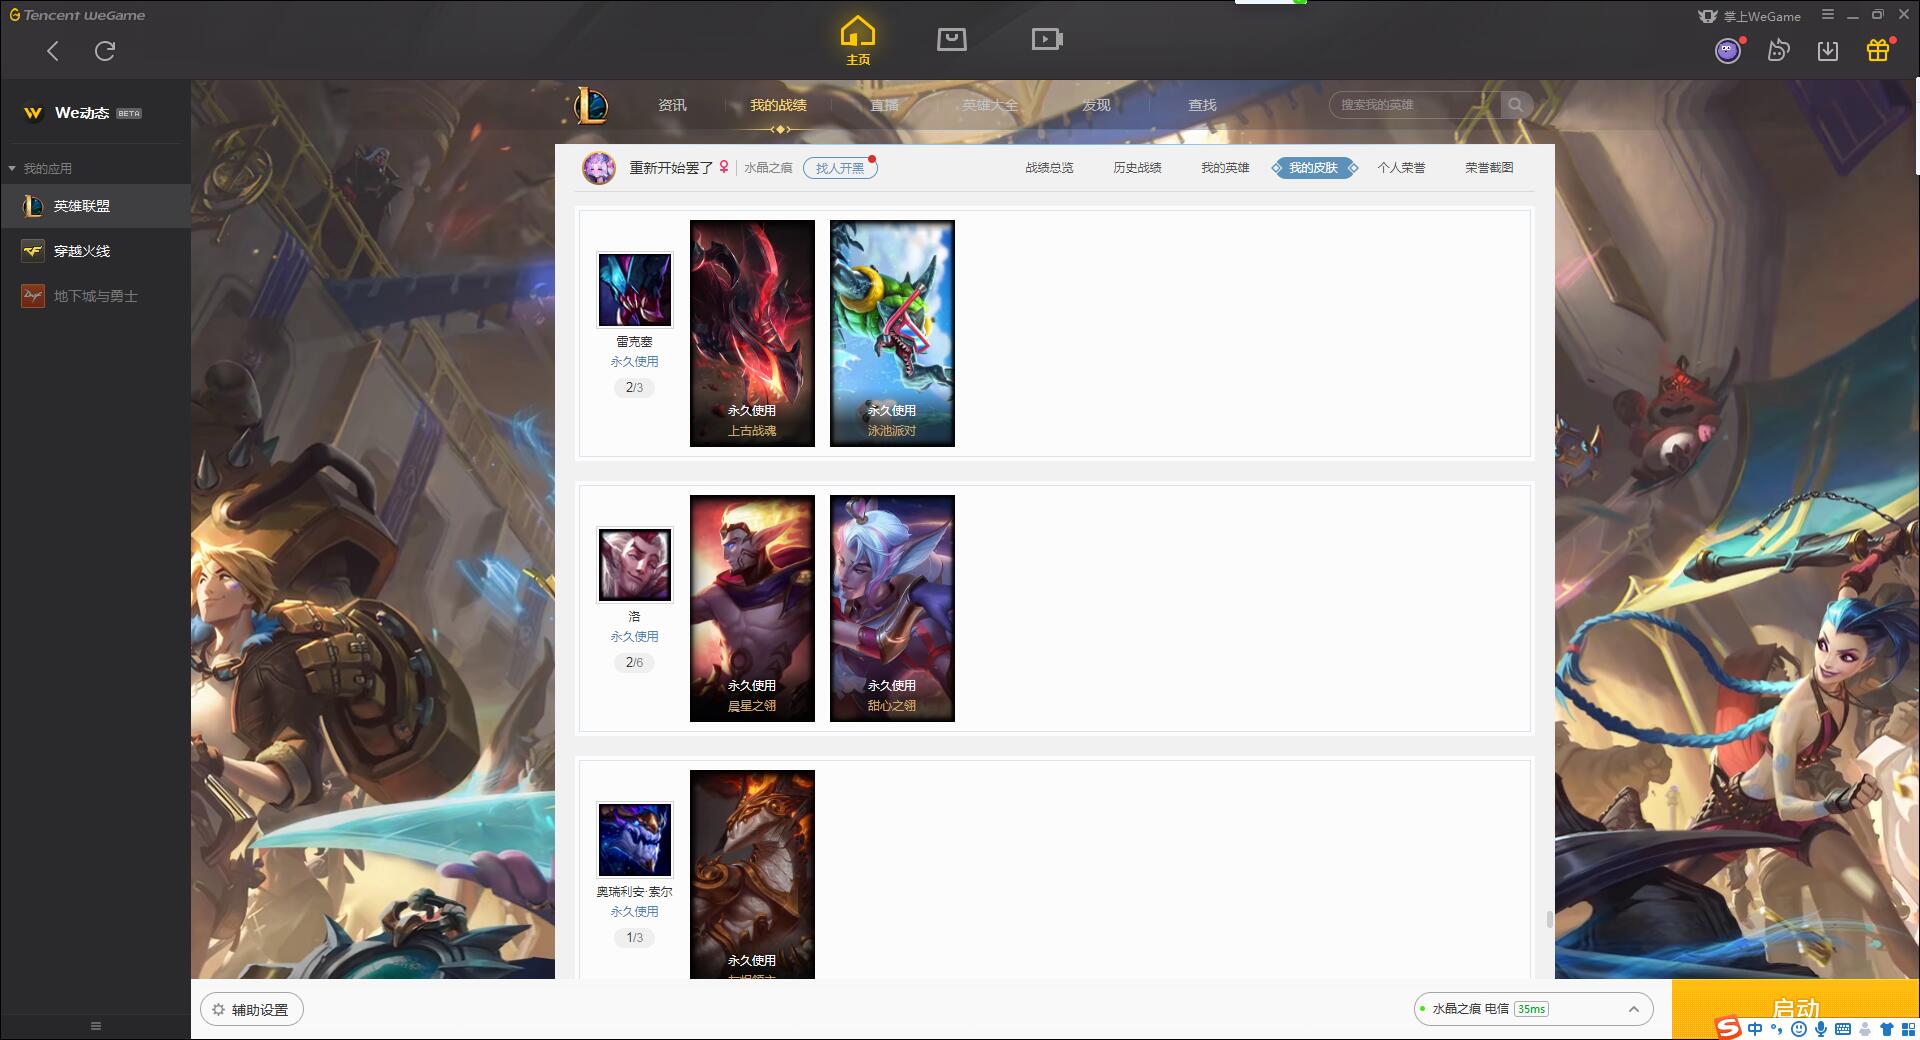Click the magnifier search button

click(x=1516, y=105)
